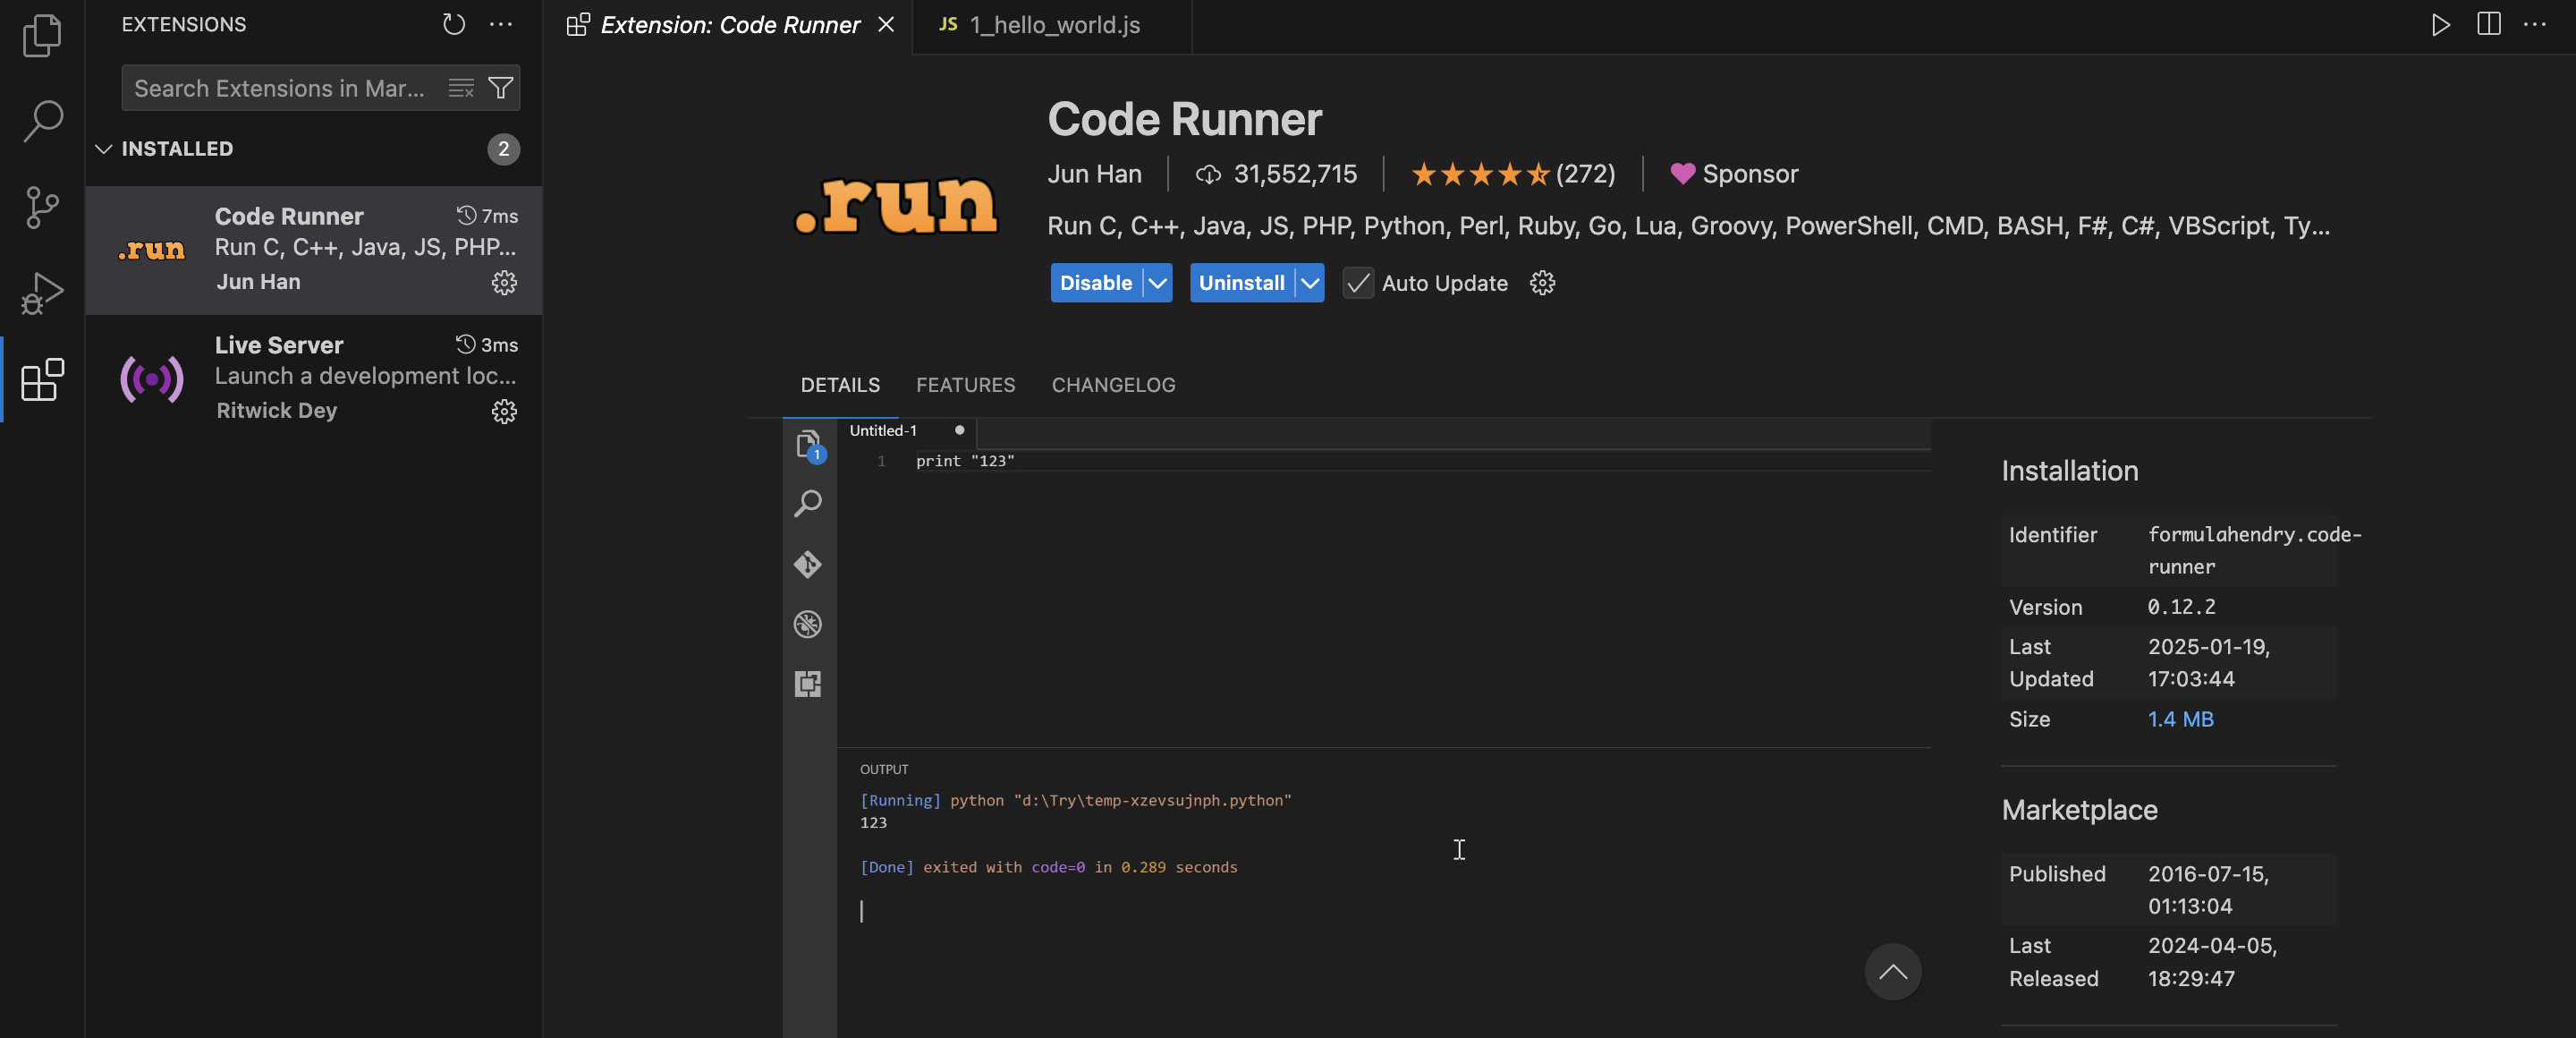This screenshot has width=2576, height=1038.
Task: Collapse the INSTALLED extensions section
Action: point(103,149)
